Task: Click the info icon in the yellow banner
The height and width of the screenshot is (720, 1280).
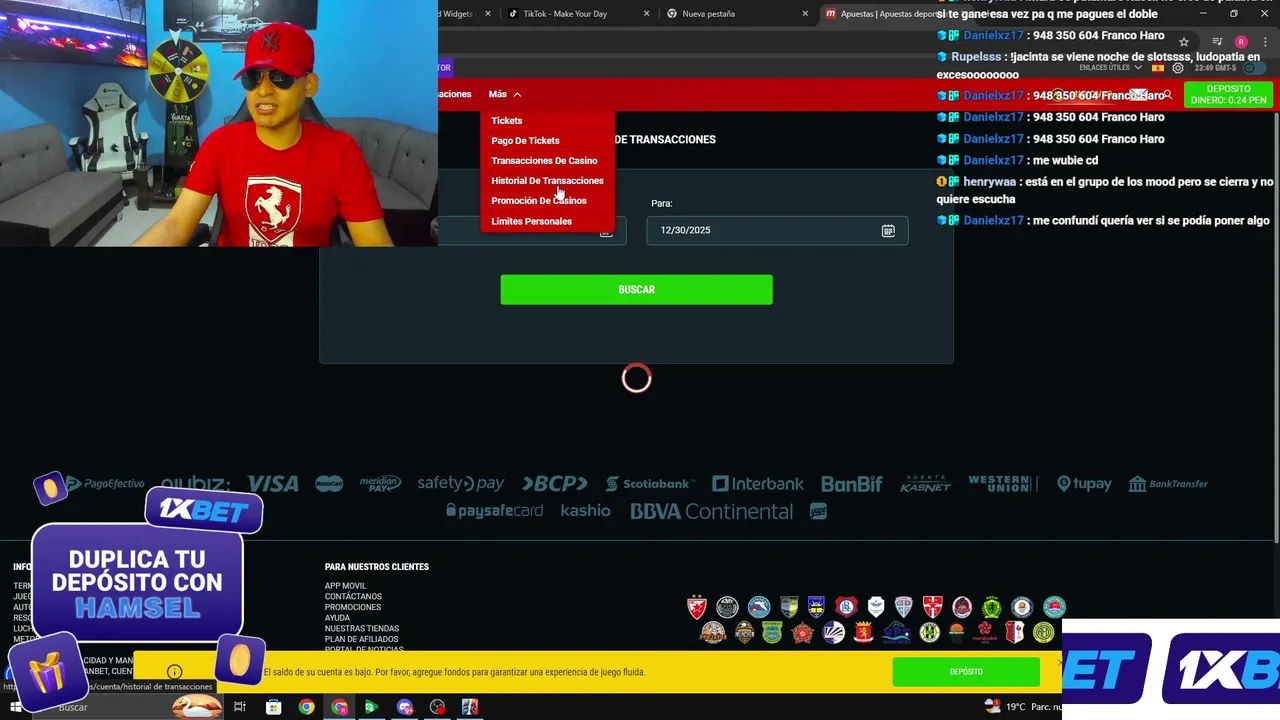Action: coord(174,672)
